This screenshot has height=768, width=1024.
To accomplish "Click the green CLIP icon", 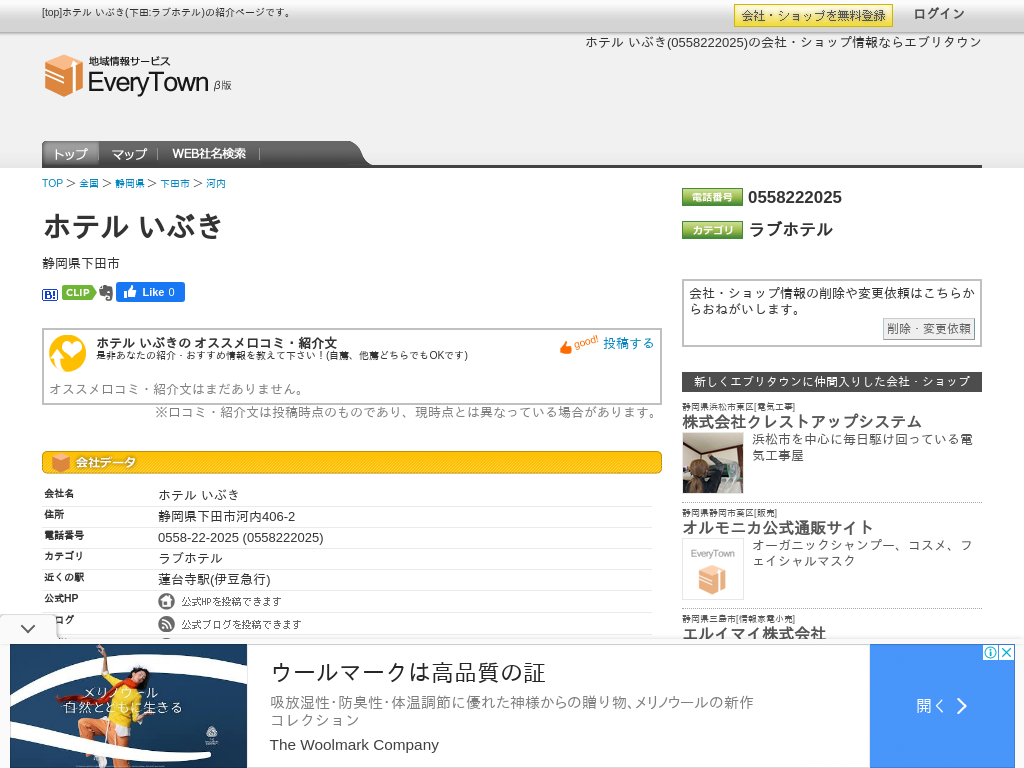I will (x=78, y=293).
